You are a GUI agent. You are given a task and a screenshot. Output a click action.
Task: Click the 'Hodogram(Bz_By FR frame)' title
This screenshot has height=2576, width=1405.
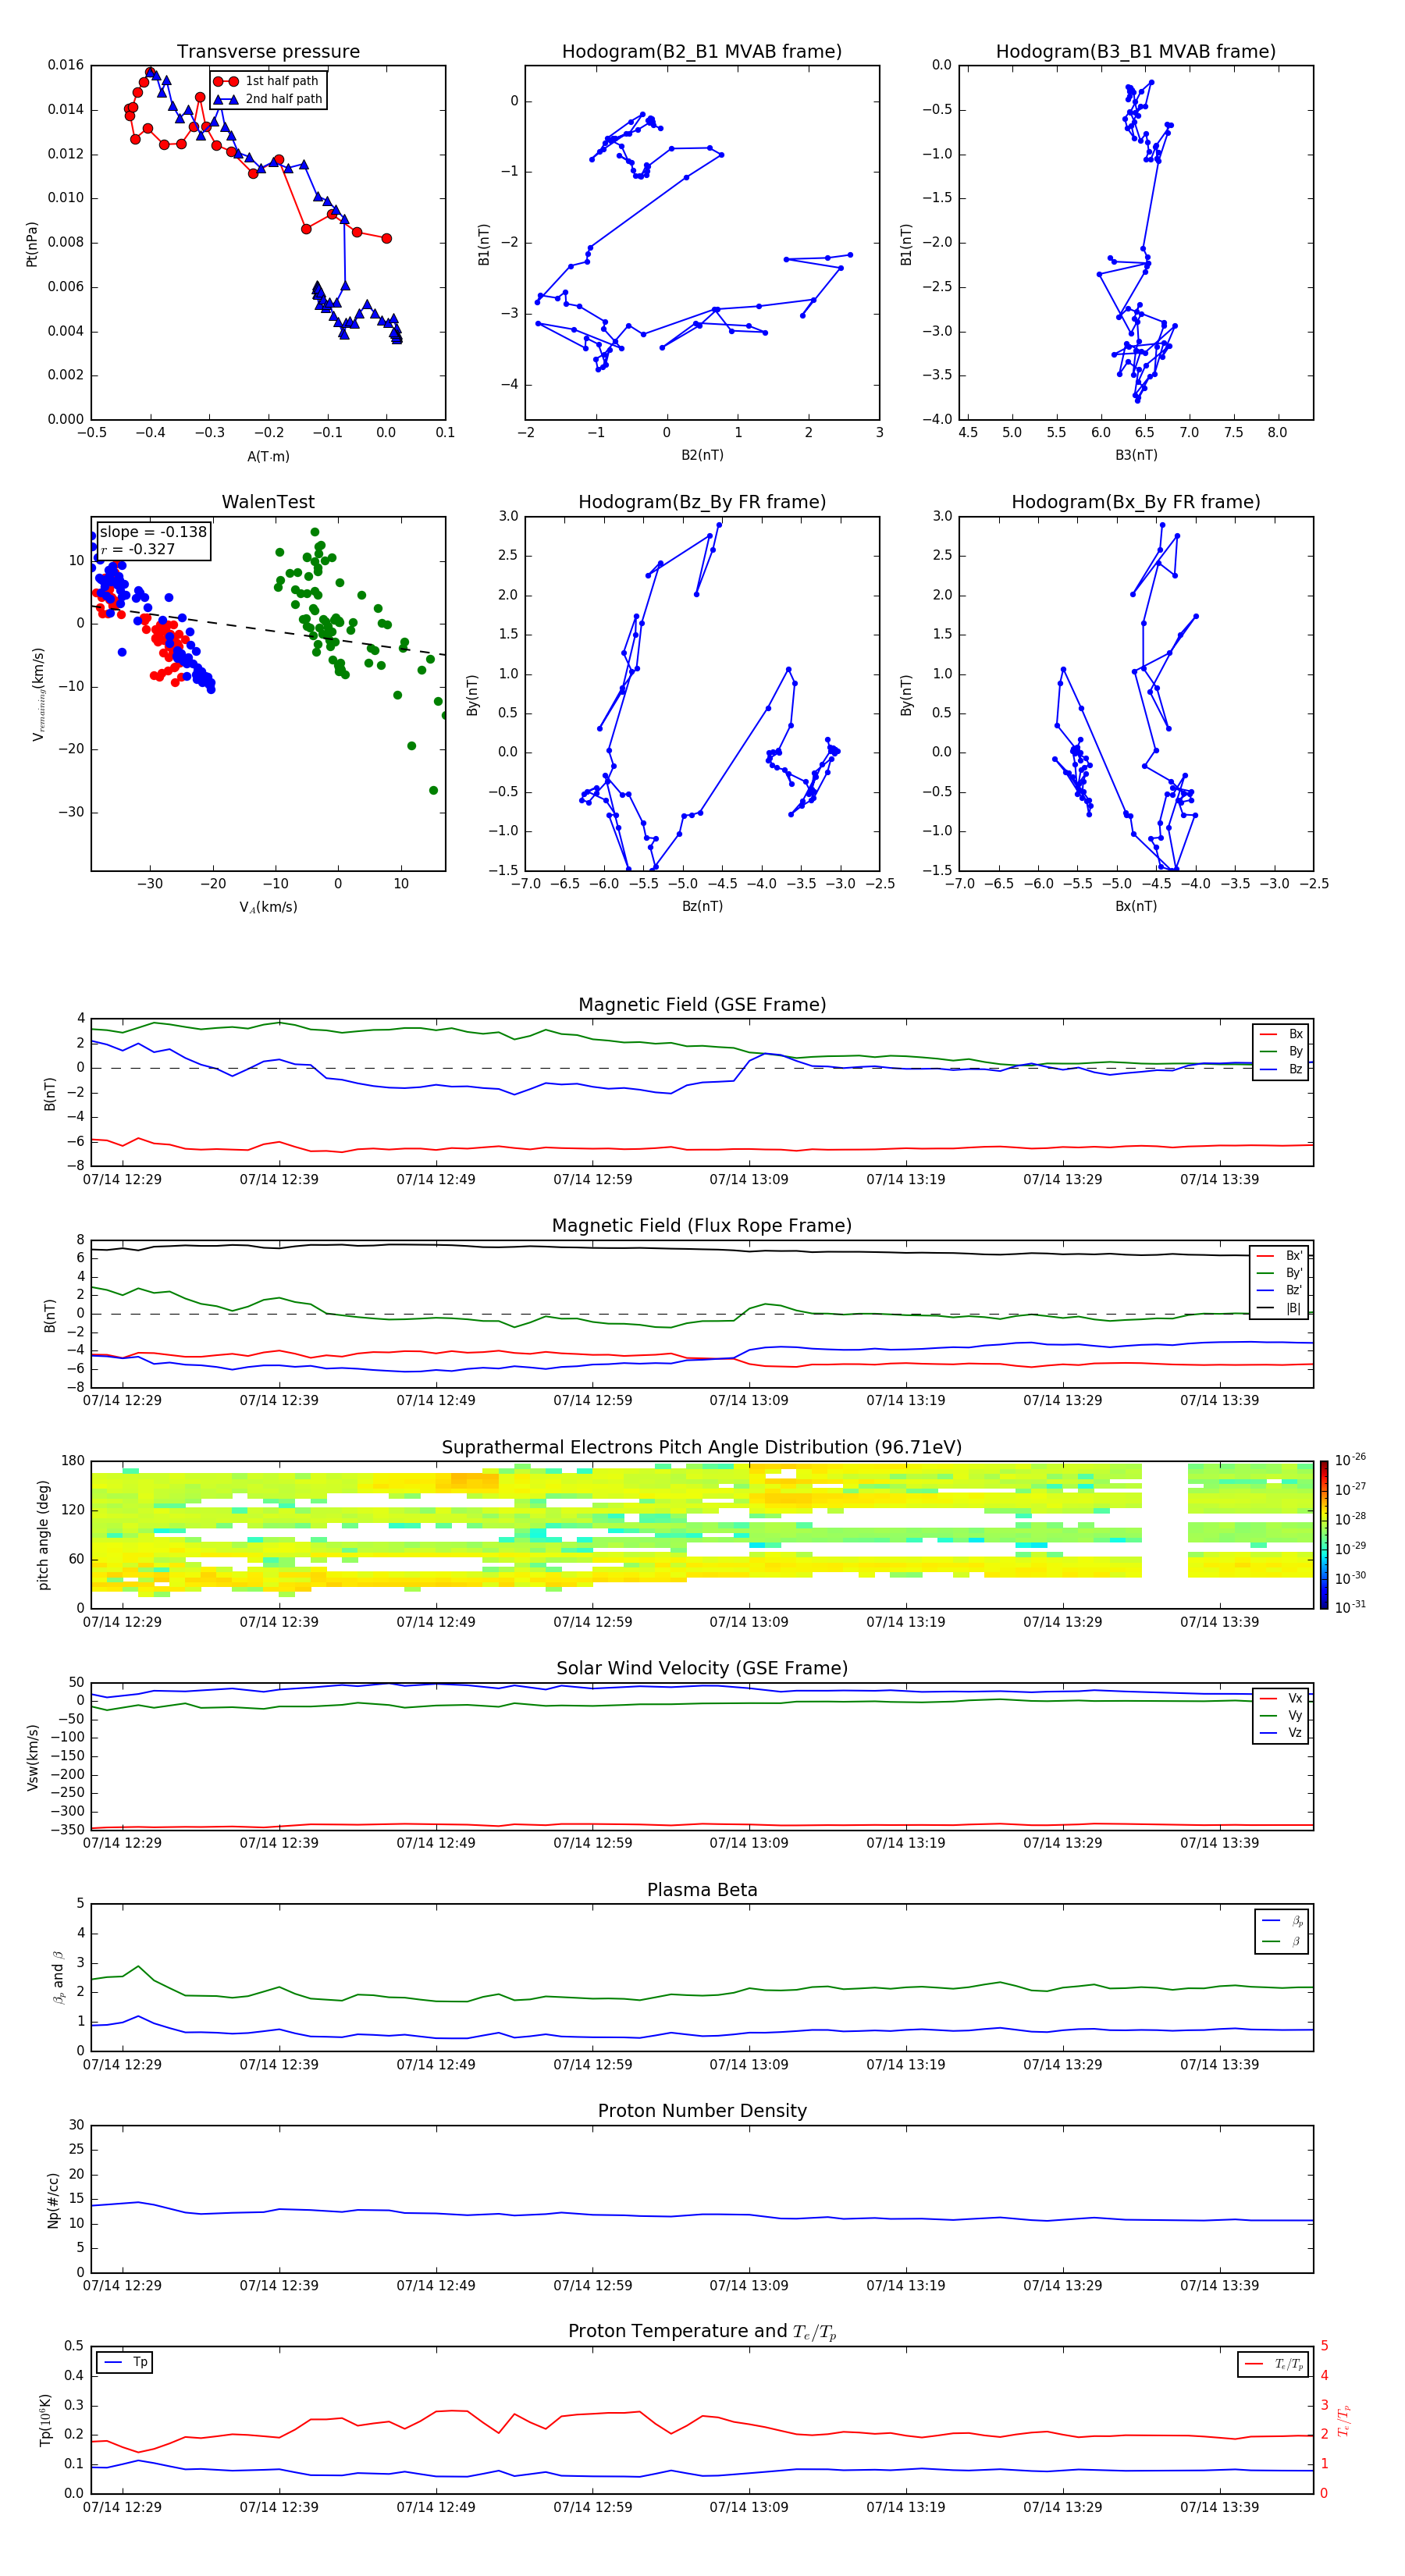[701, 502]
